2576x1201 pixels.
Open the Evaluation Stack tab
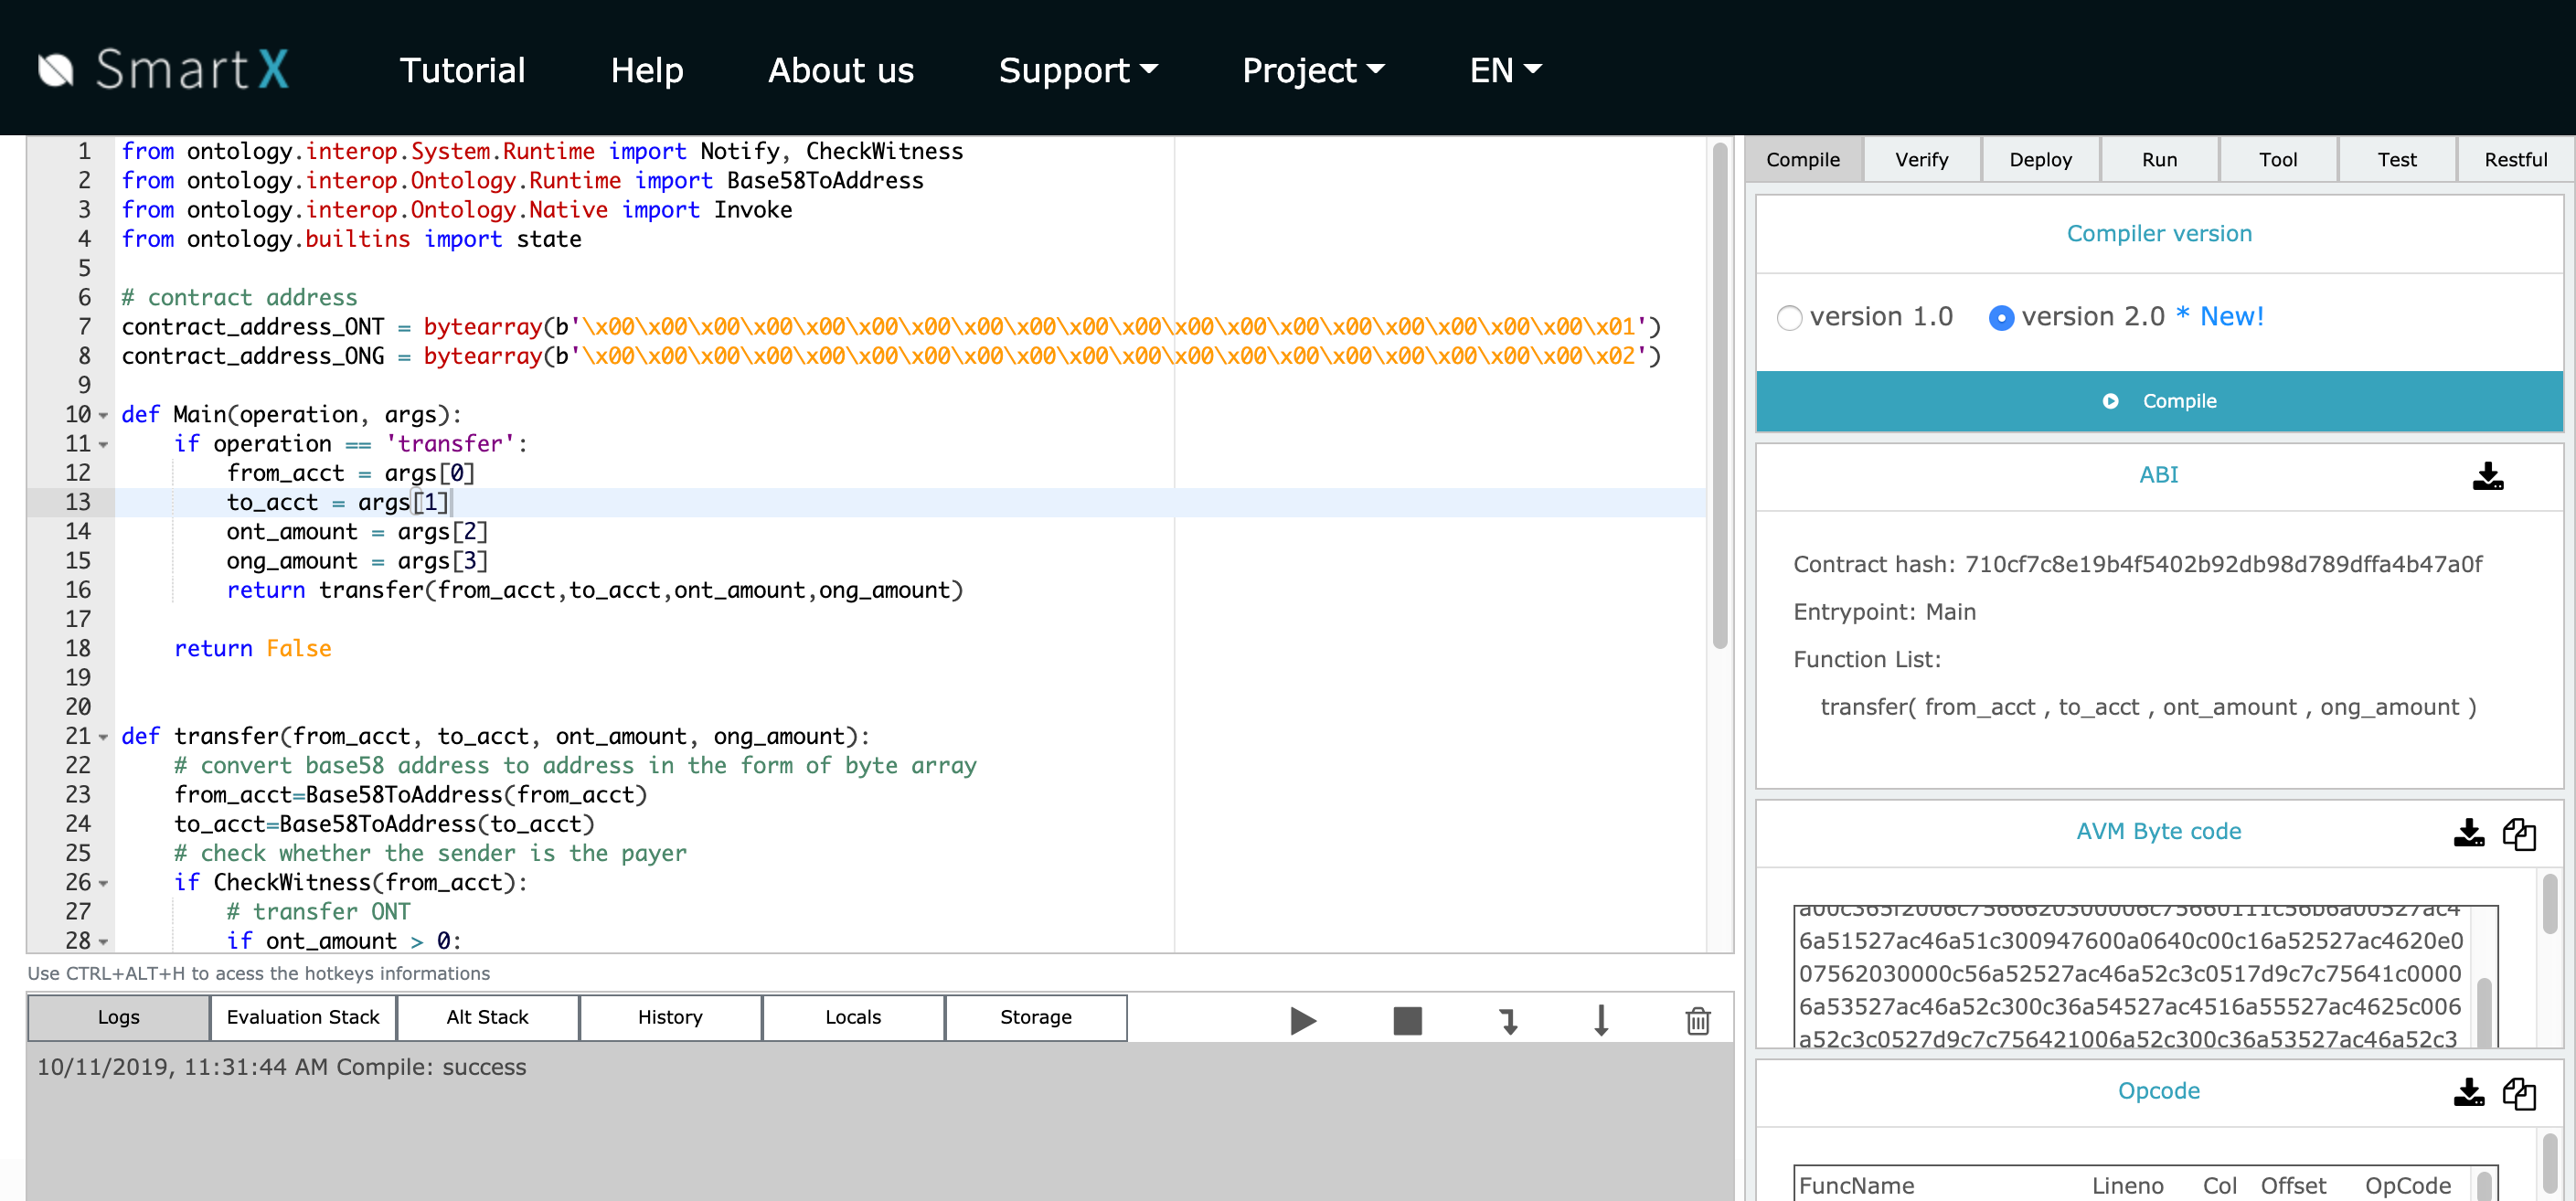pos(302,1017)
